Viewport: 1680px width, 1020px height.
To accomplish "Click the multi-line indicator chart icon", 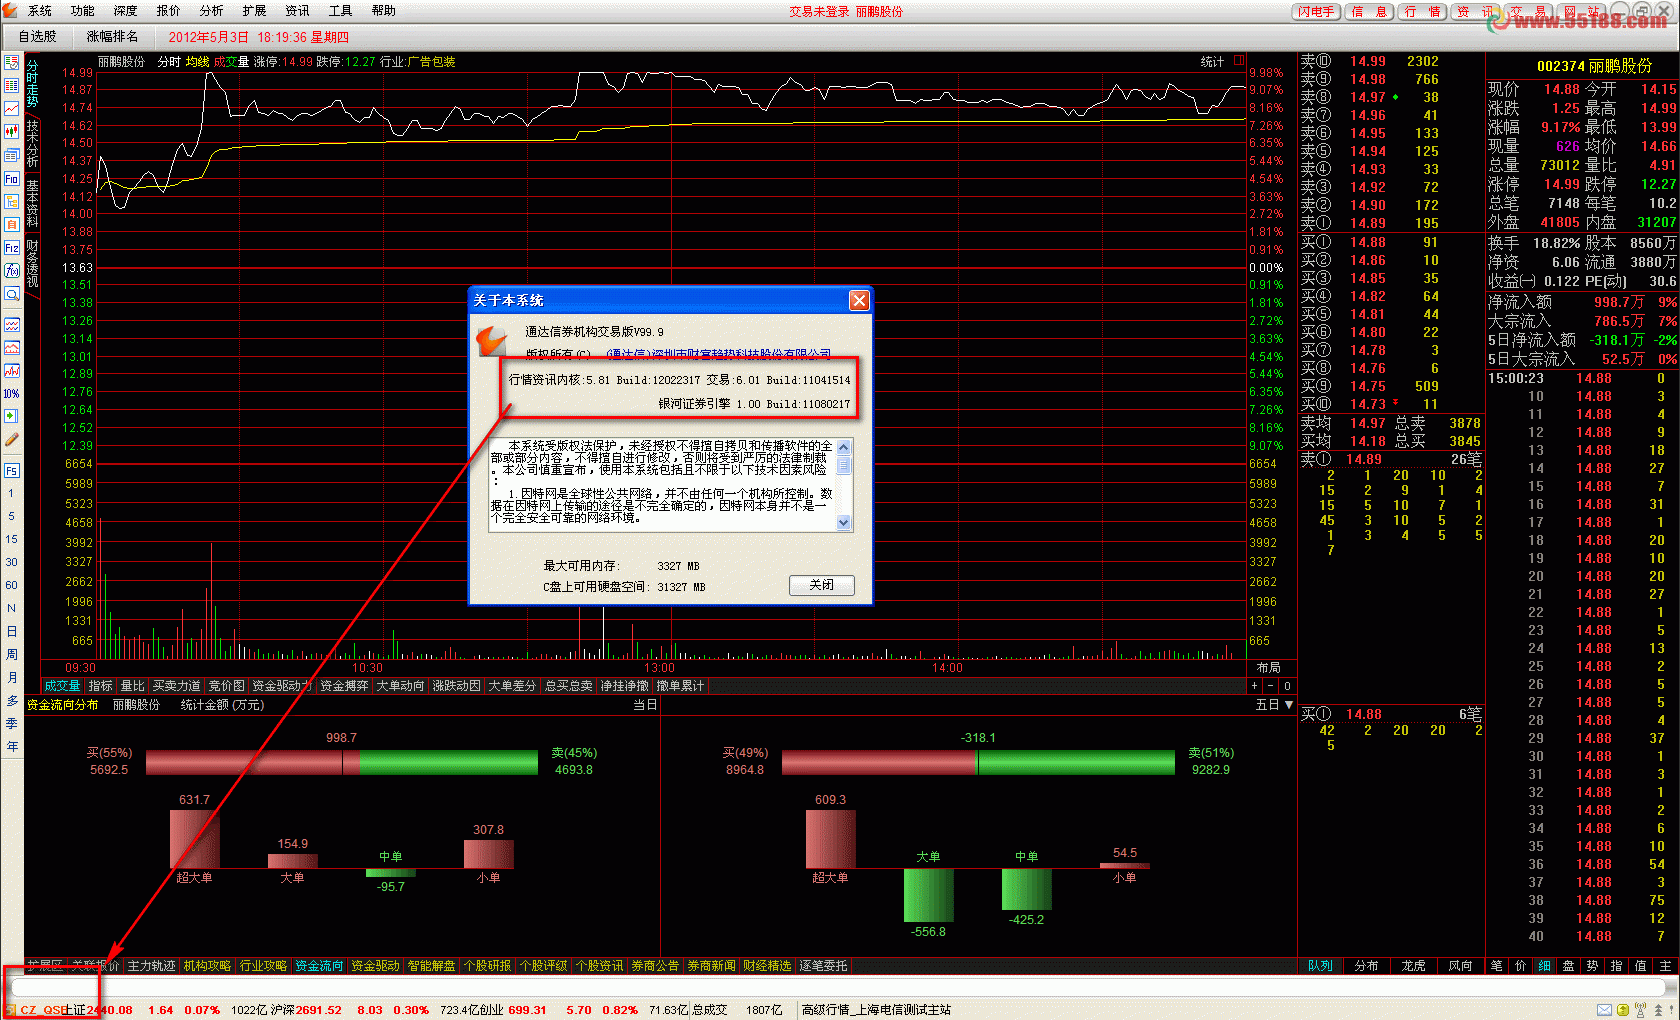I will (x=12, y=325).
